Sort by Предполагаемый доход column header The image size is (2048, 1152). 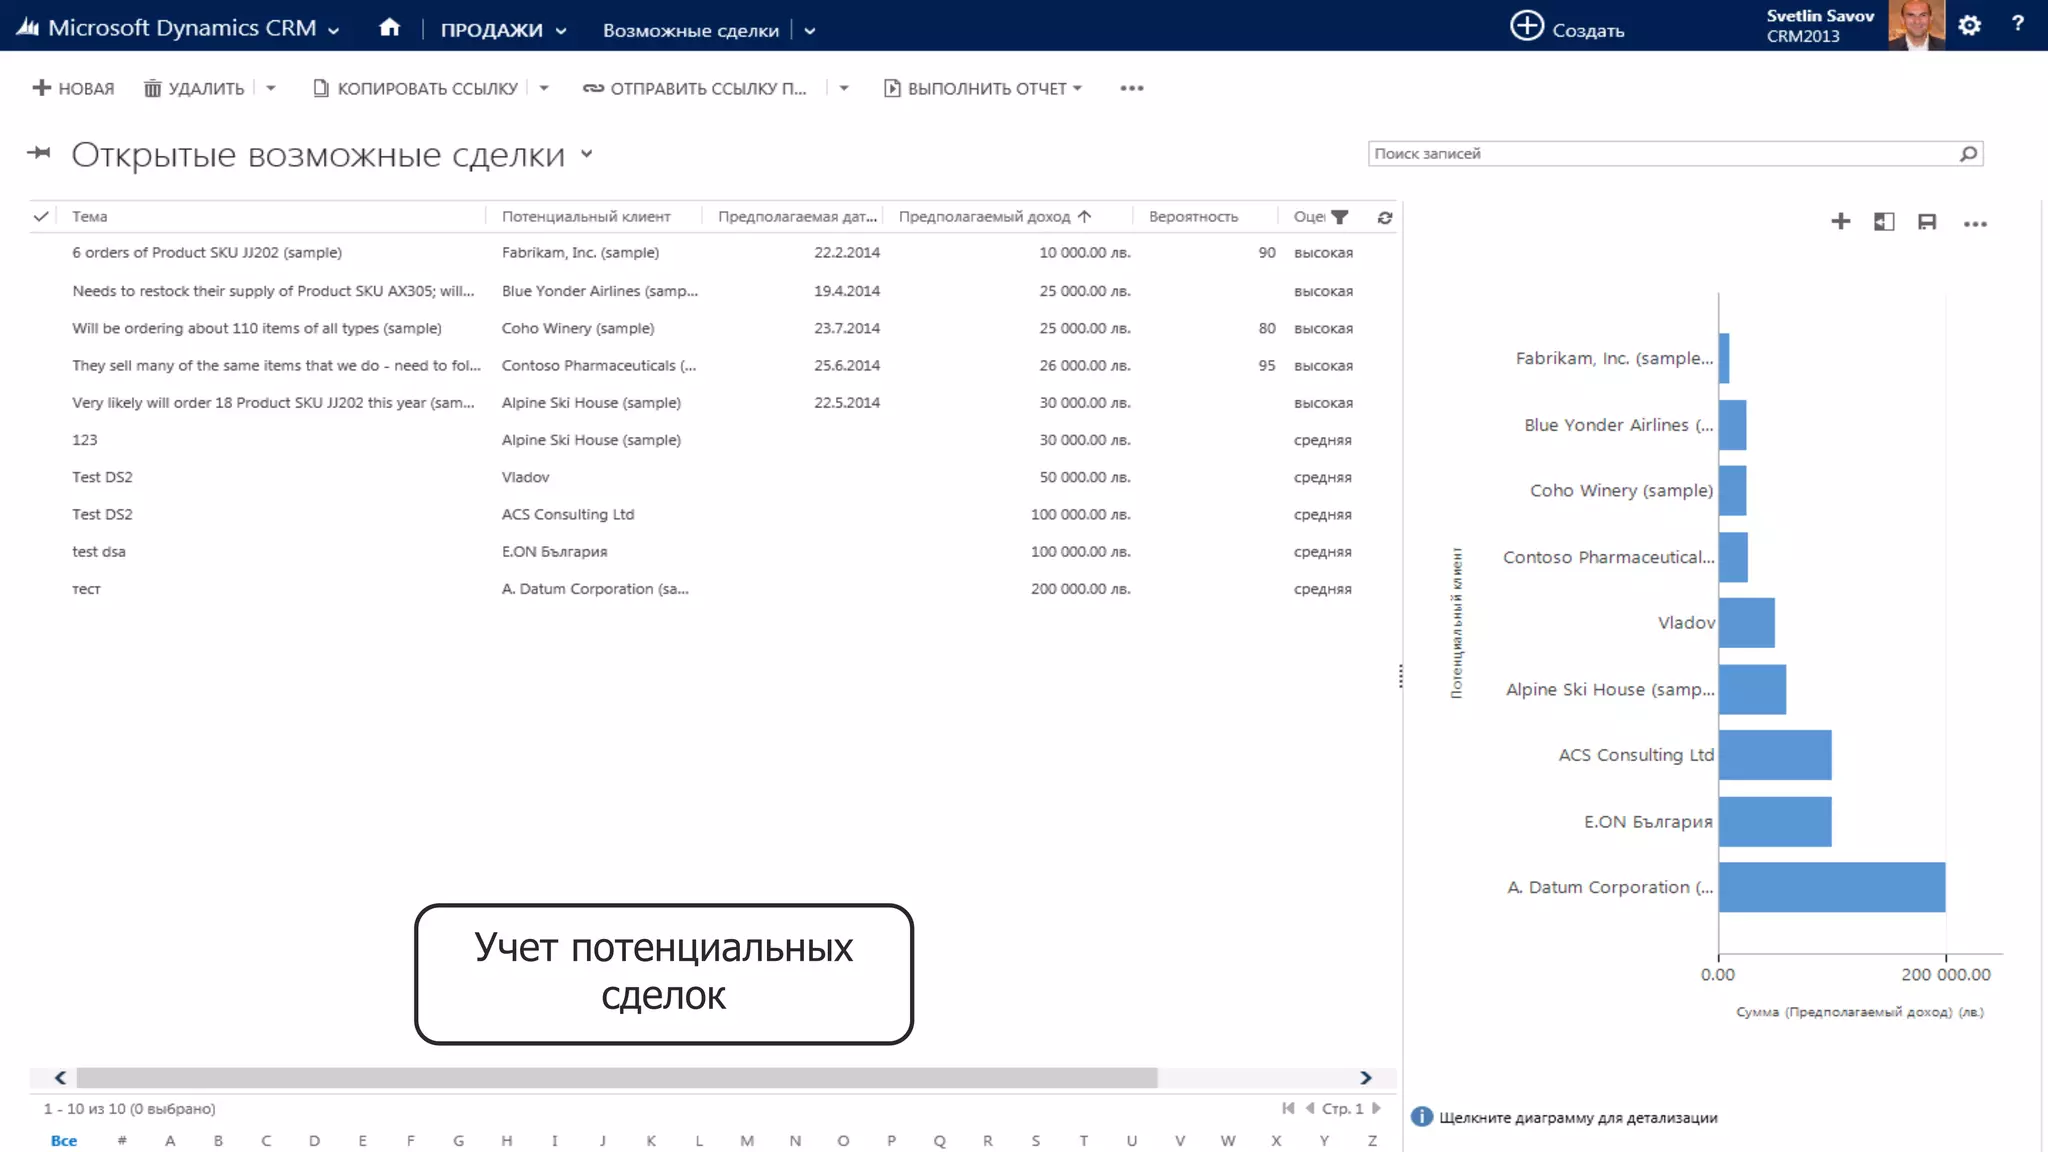click(x=984, y=216)
